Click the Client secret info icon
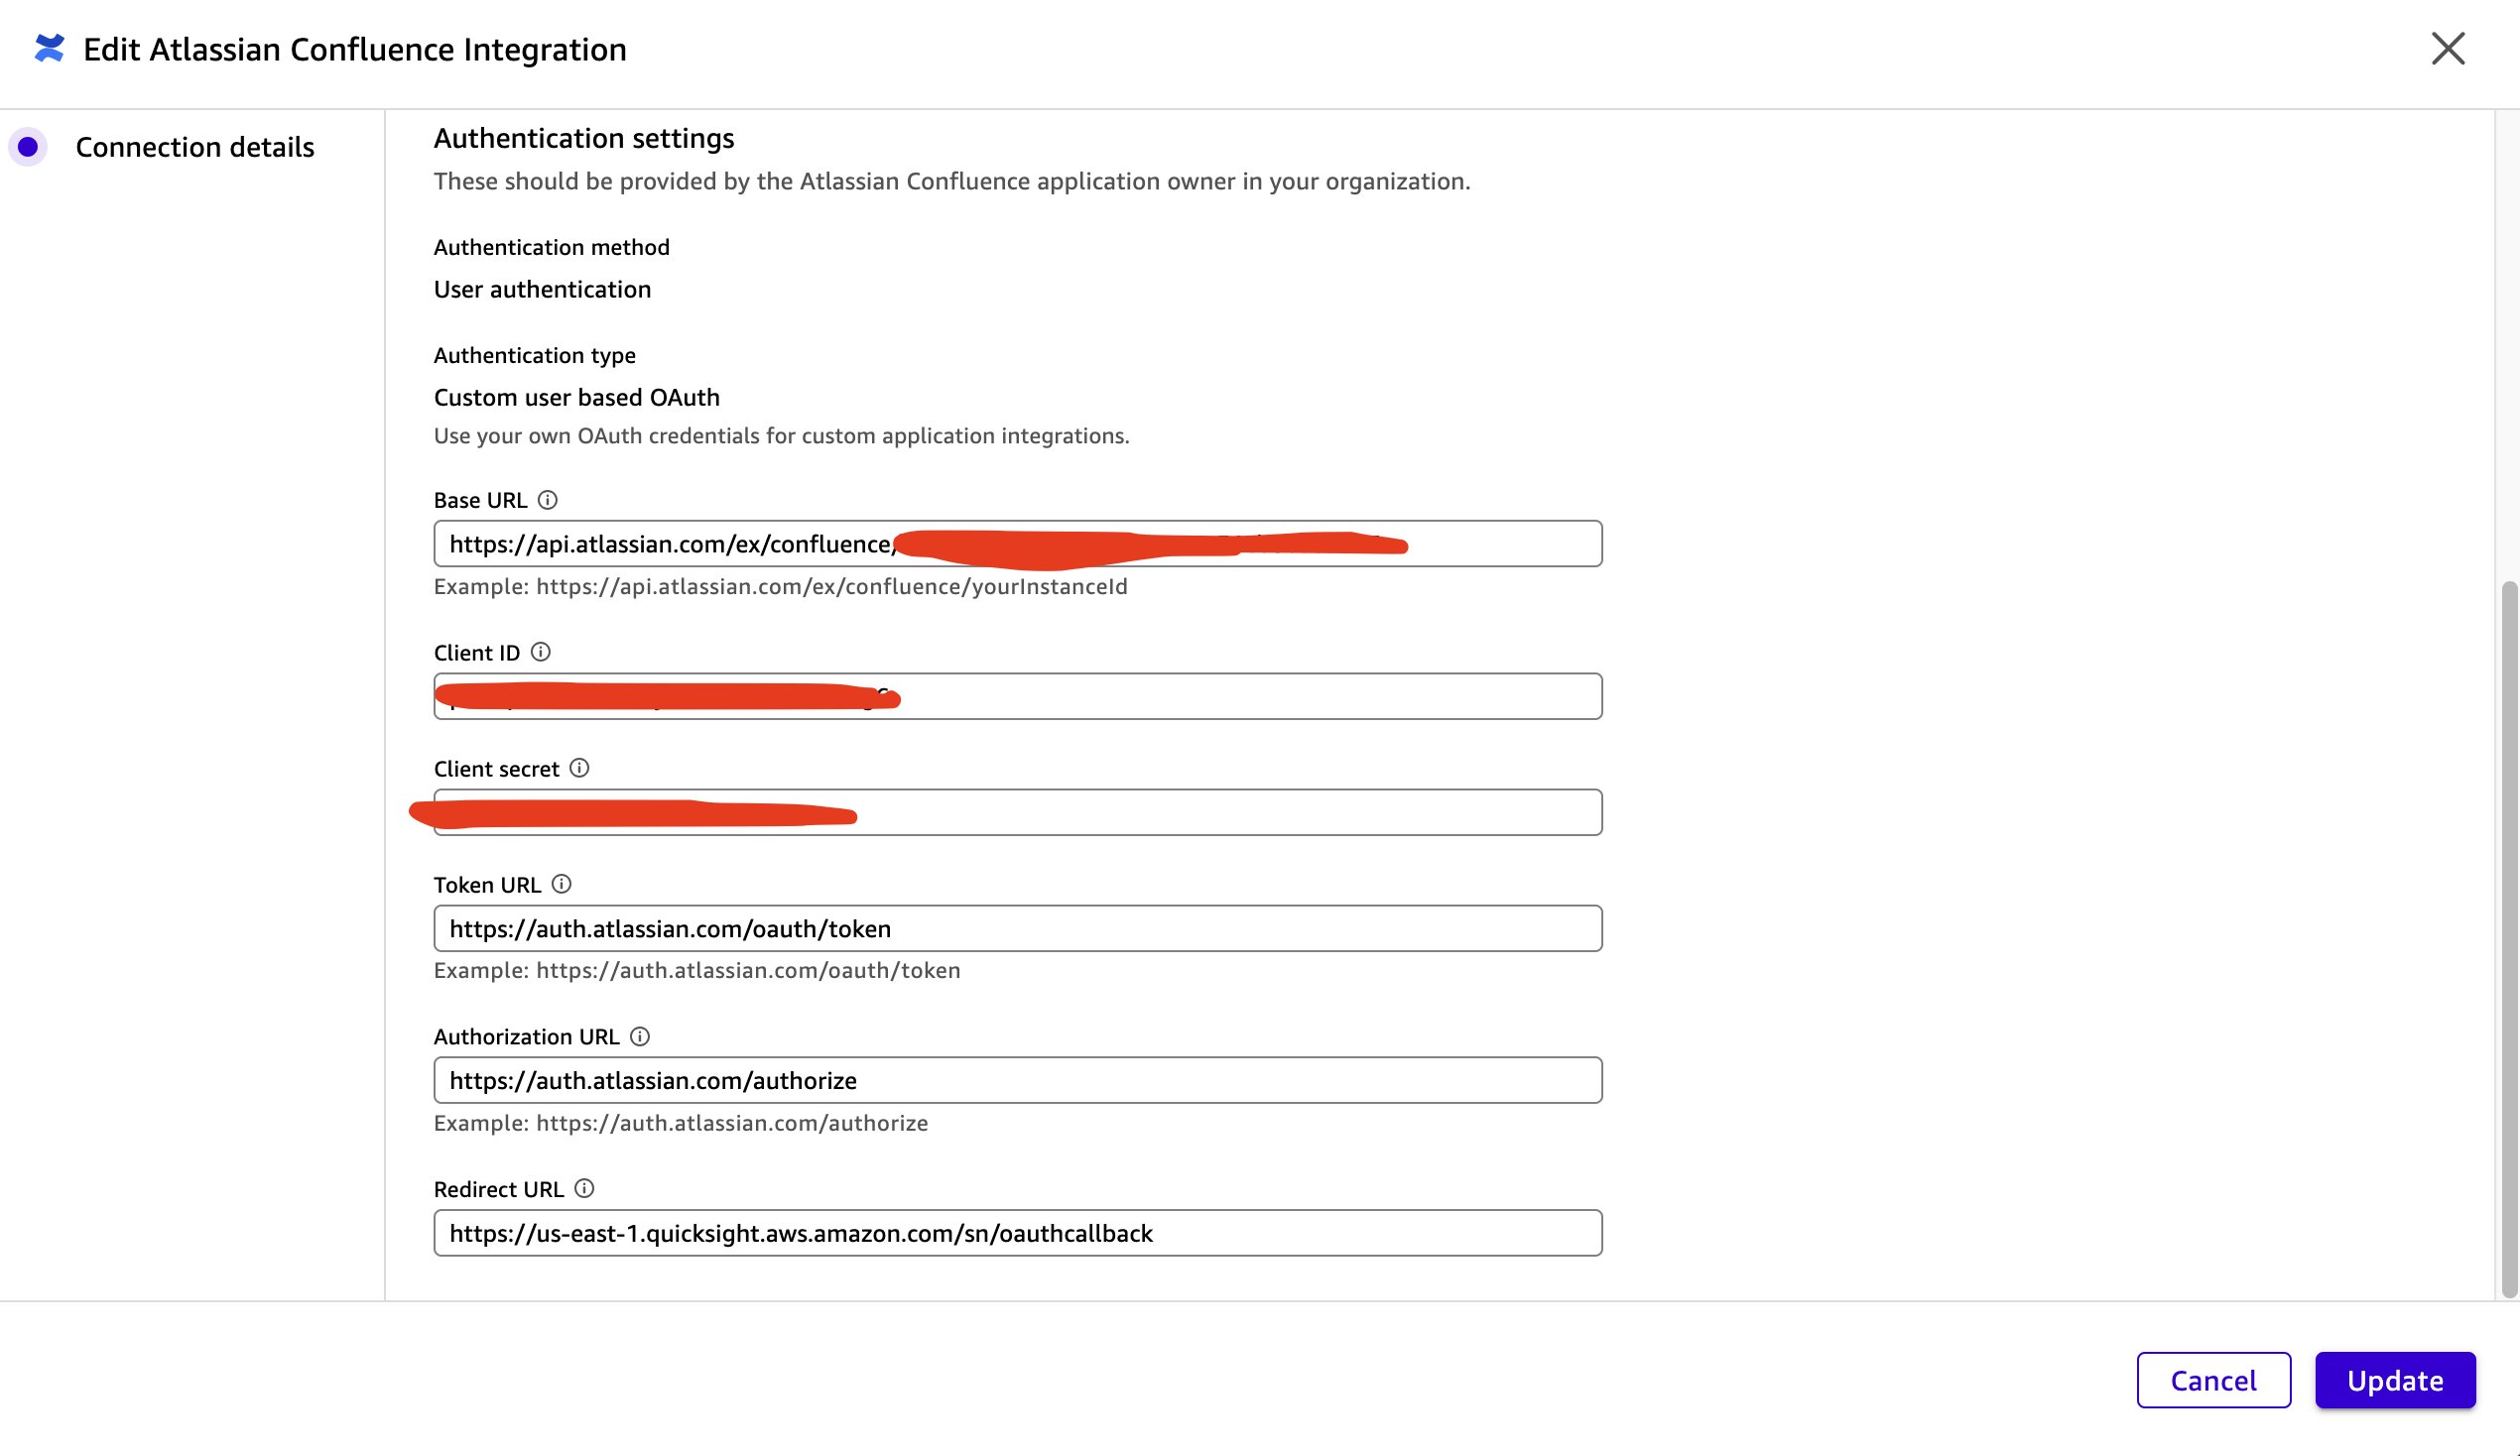The height and width of the screenshot is (1456, 2520). [x=579, y=768]
